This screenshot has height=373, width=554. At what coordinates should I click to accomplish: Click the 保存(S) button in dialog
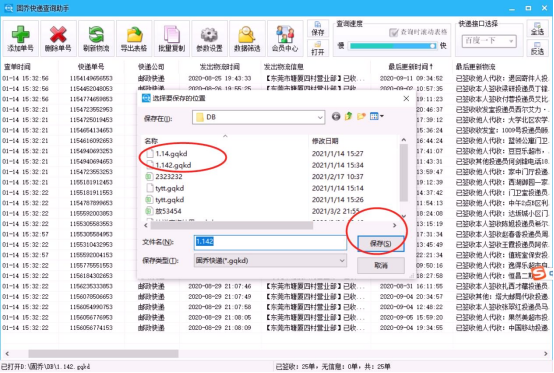(381, 243)
